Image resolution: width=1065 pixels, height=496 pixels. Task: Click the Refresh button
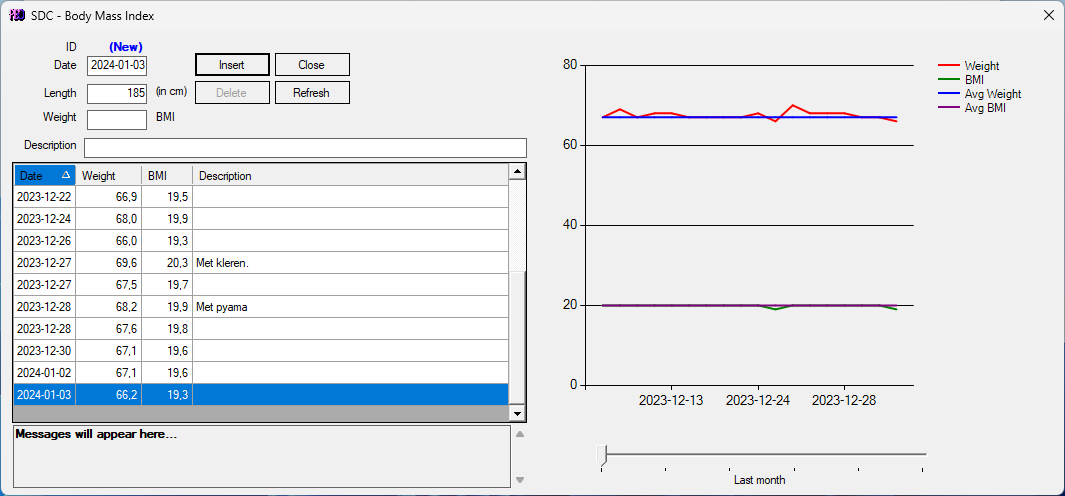click(x=312, y=93)
